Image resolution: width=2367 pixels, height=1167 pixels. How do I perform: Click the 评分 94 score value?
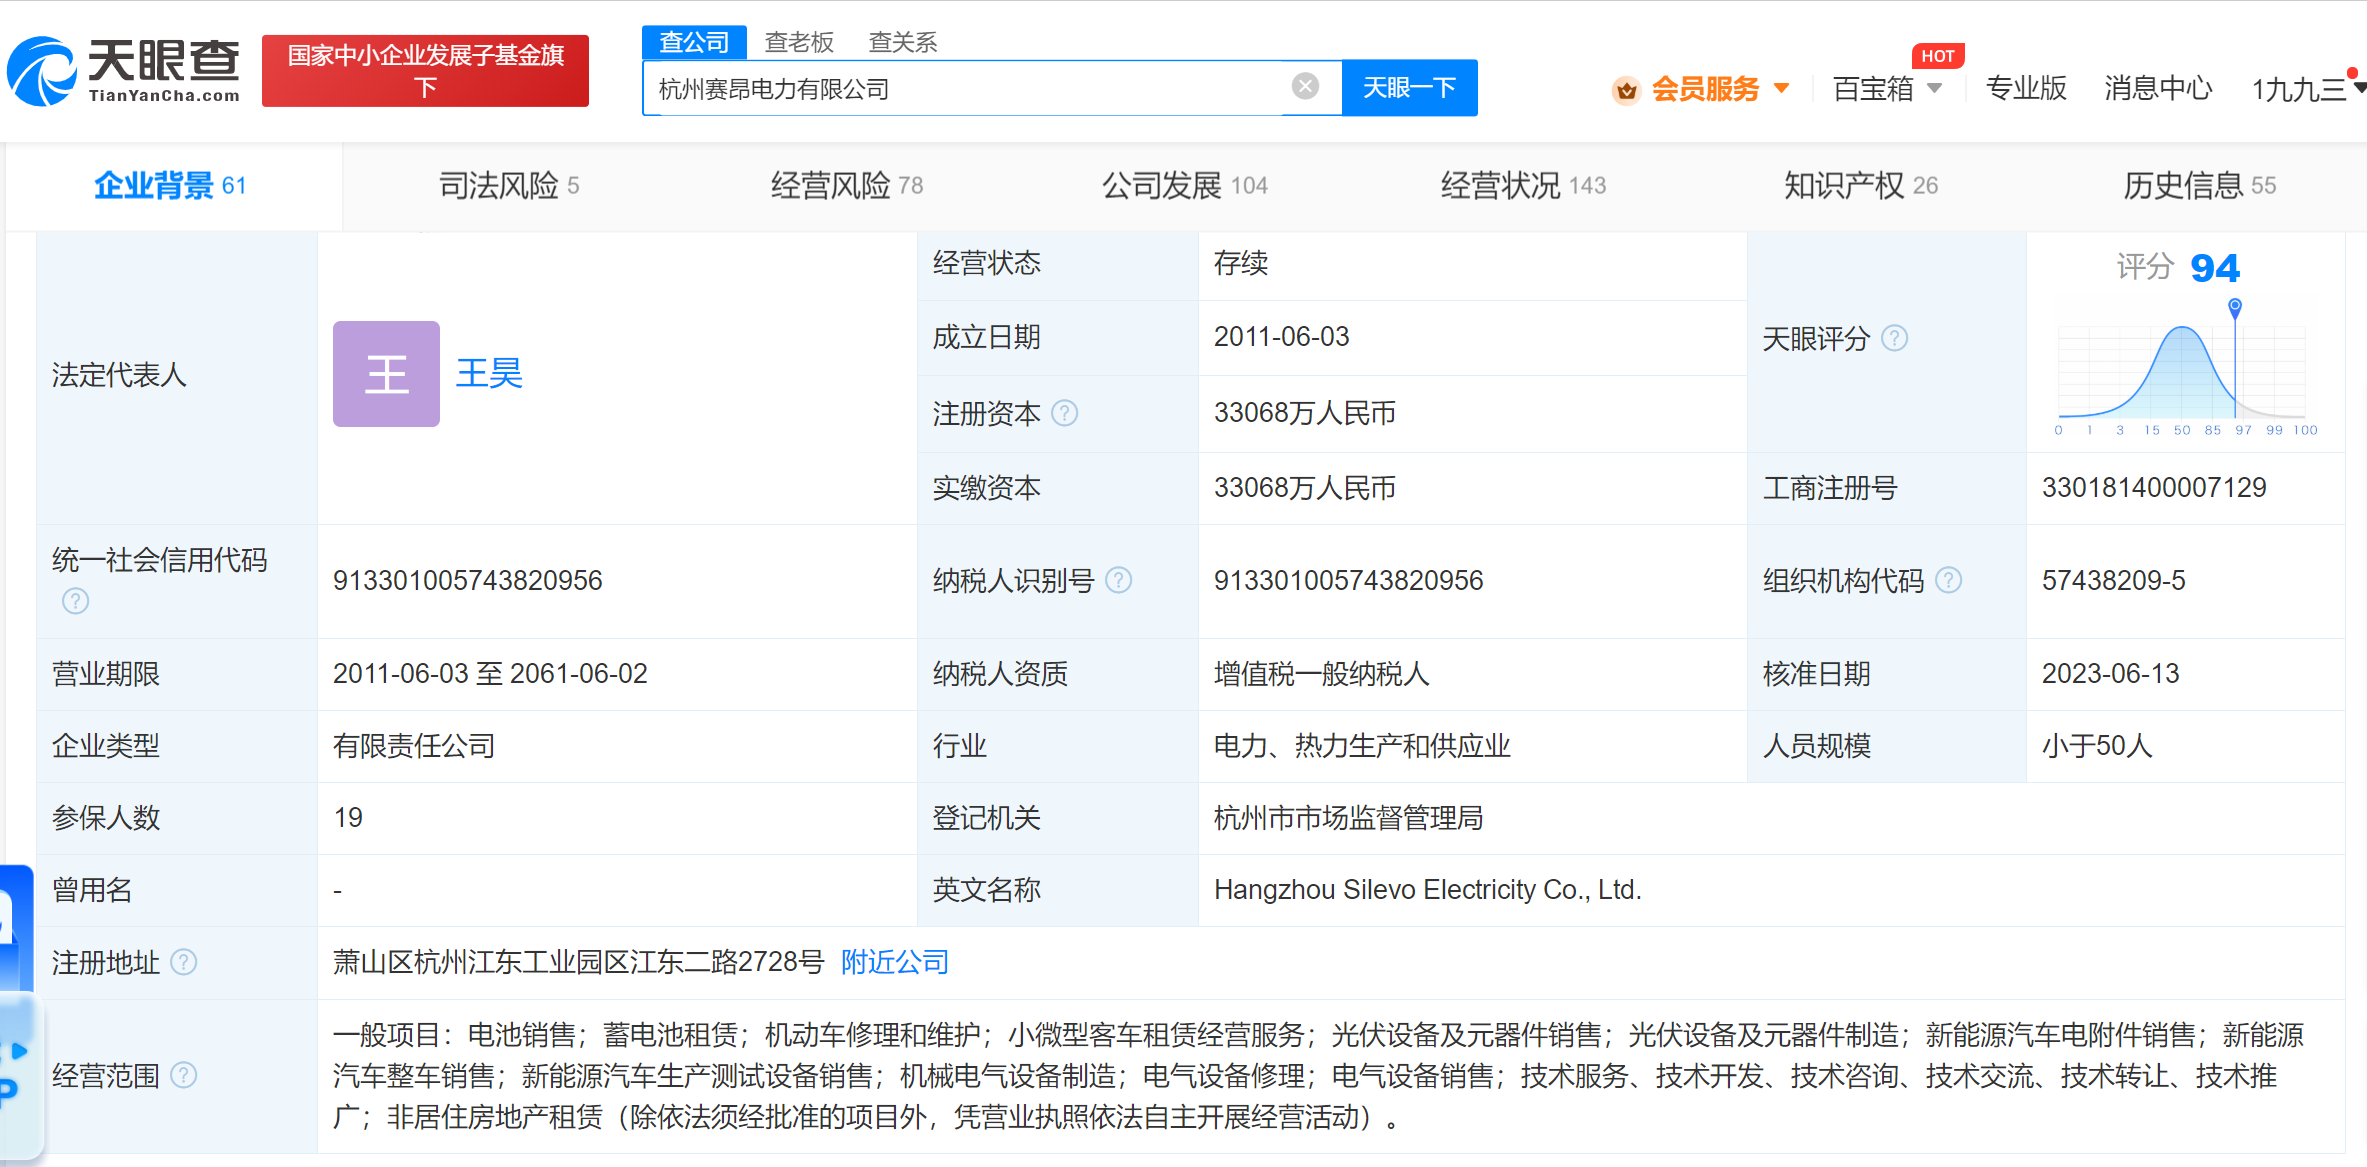point(2214,267)
